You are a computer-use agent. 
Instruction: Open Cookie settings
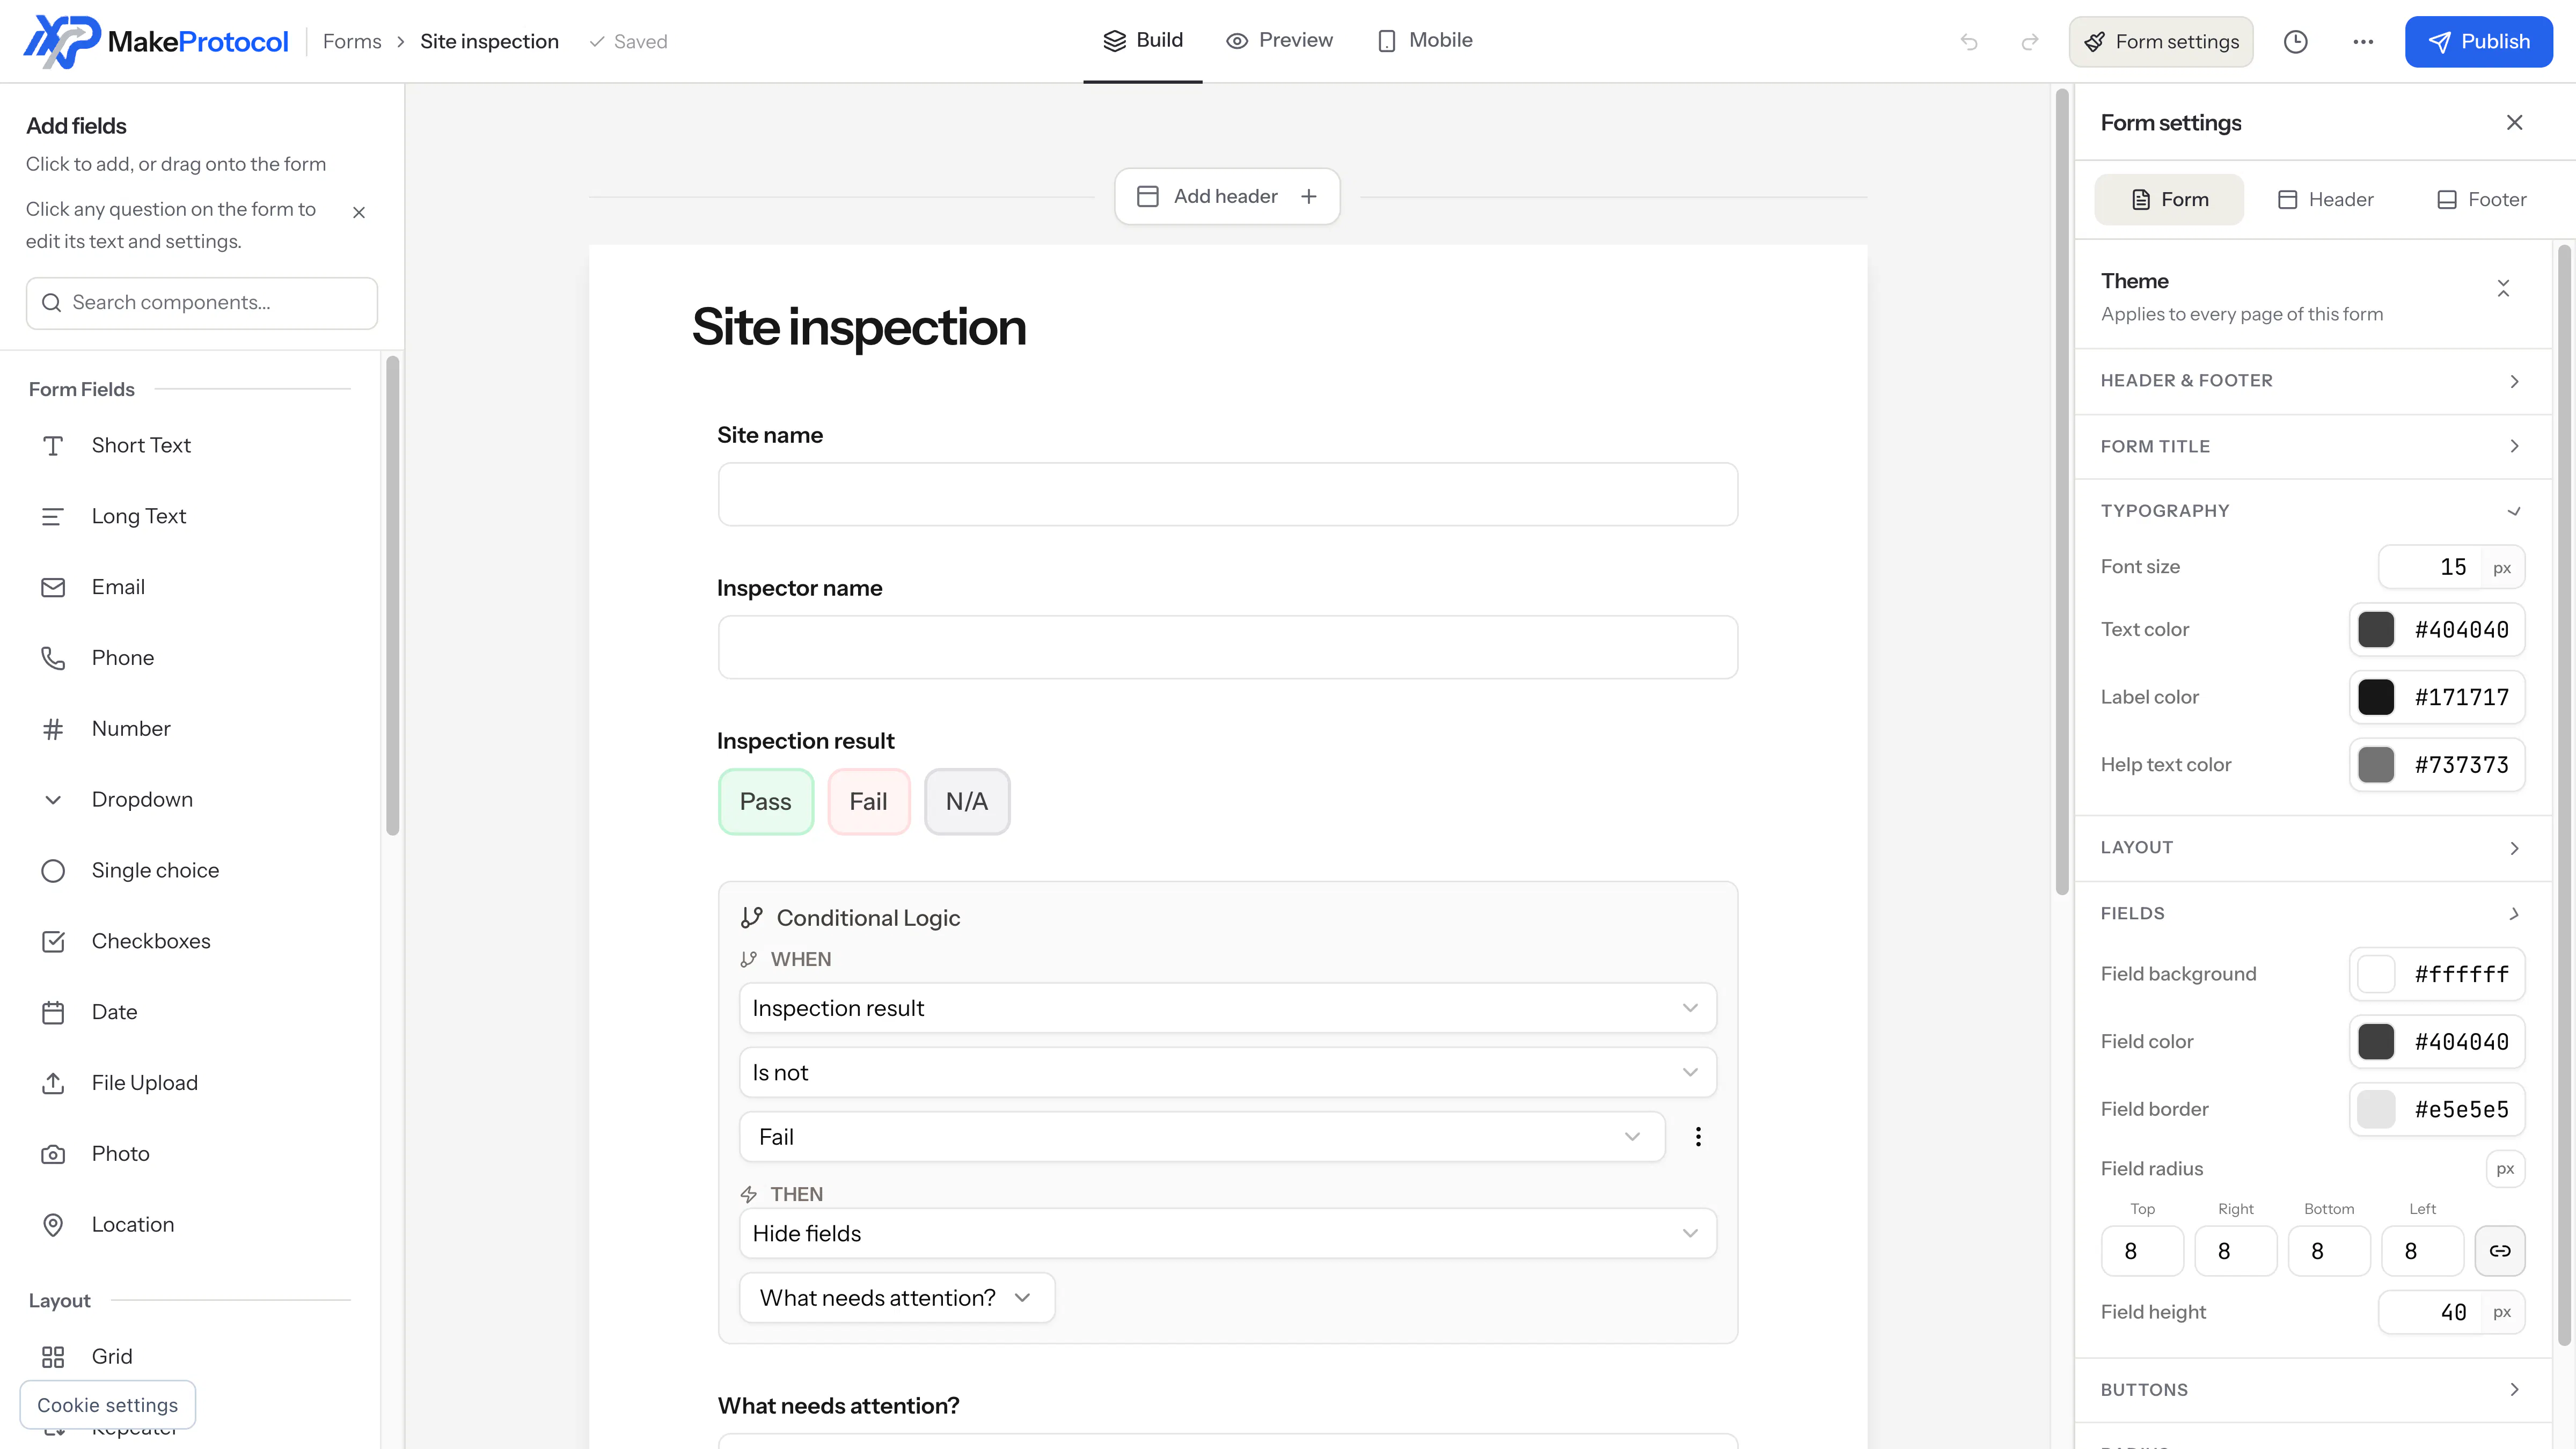(x=108, y=1405)
